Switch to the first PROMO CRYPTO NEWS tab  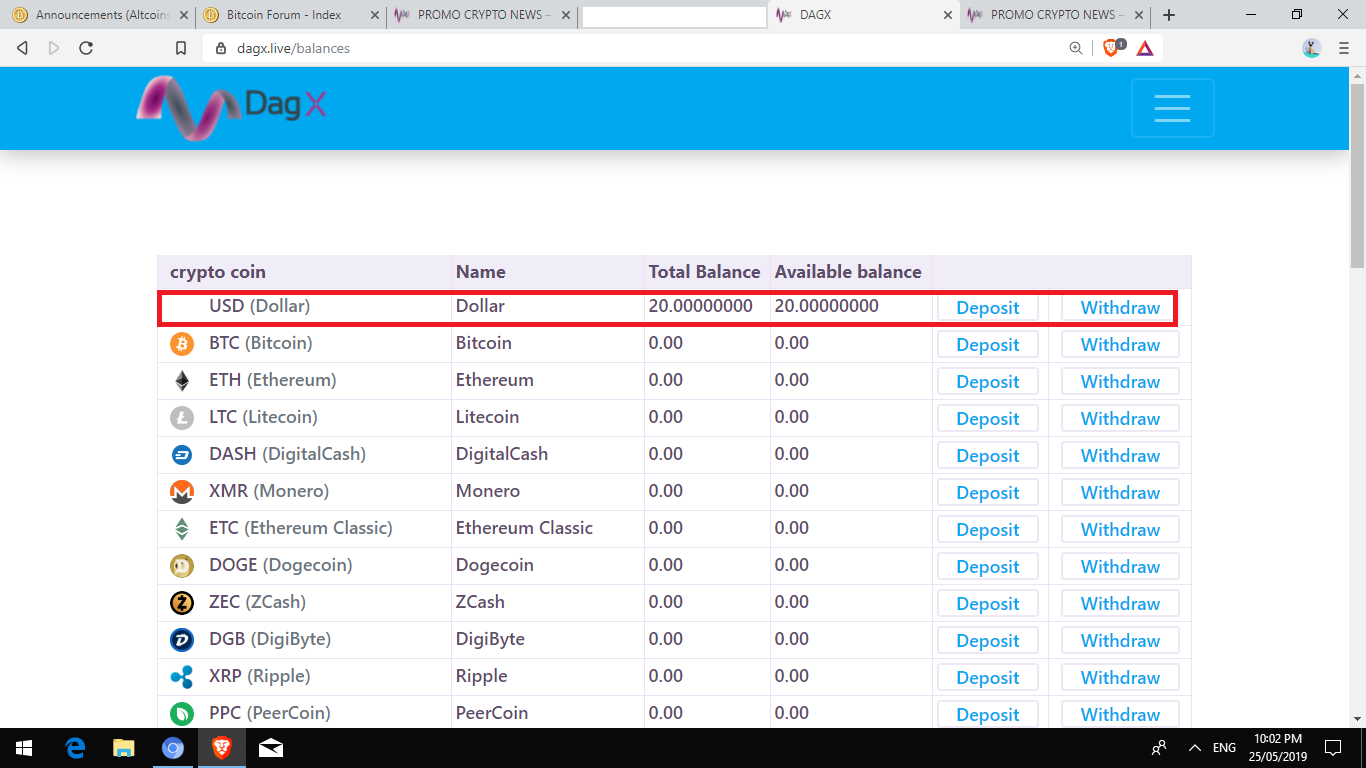481,15
